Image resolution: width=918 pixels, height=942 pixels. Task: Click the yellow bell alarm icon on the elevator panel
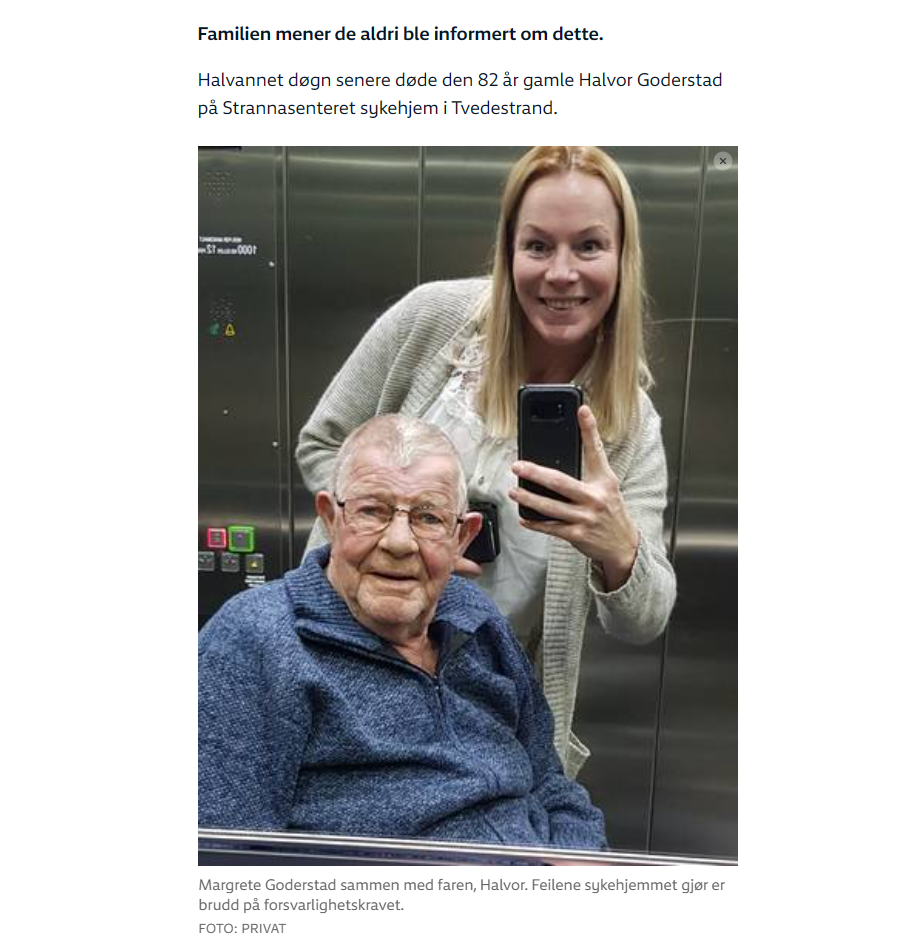pyautogui.click(x=230, y=330)
